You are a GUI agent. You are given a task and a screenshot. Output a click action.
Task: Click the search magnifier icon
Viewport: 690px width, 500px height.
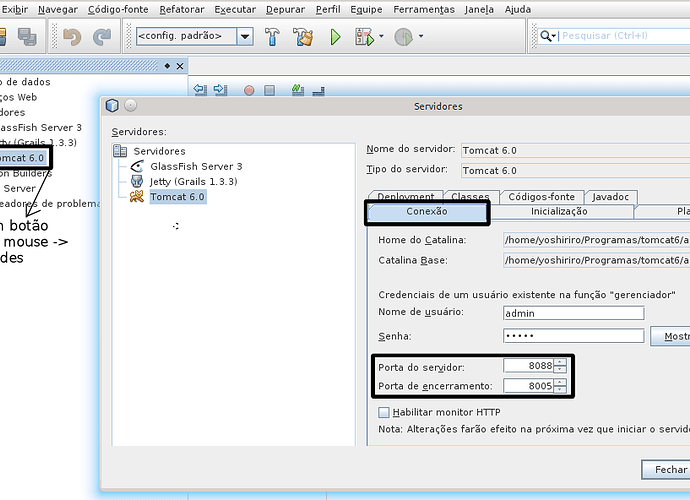click(x=546, y=36)
